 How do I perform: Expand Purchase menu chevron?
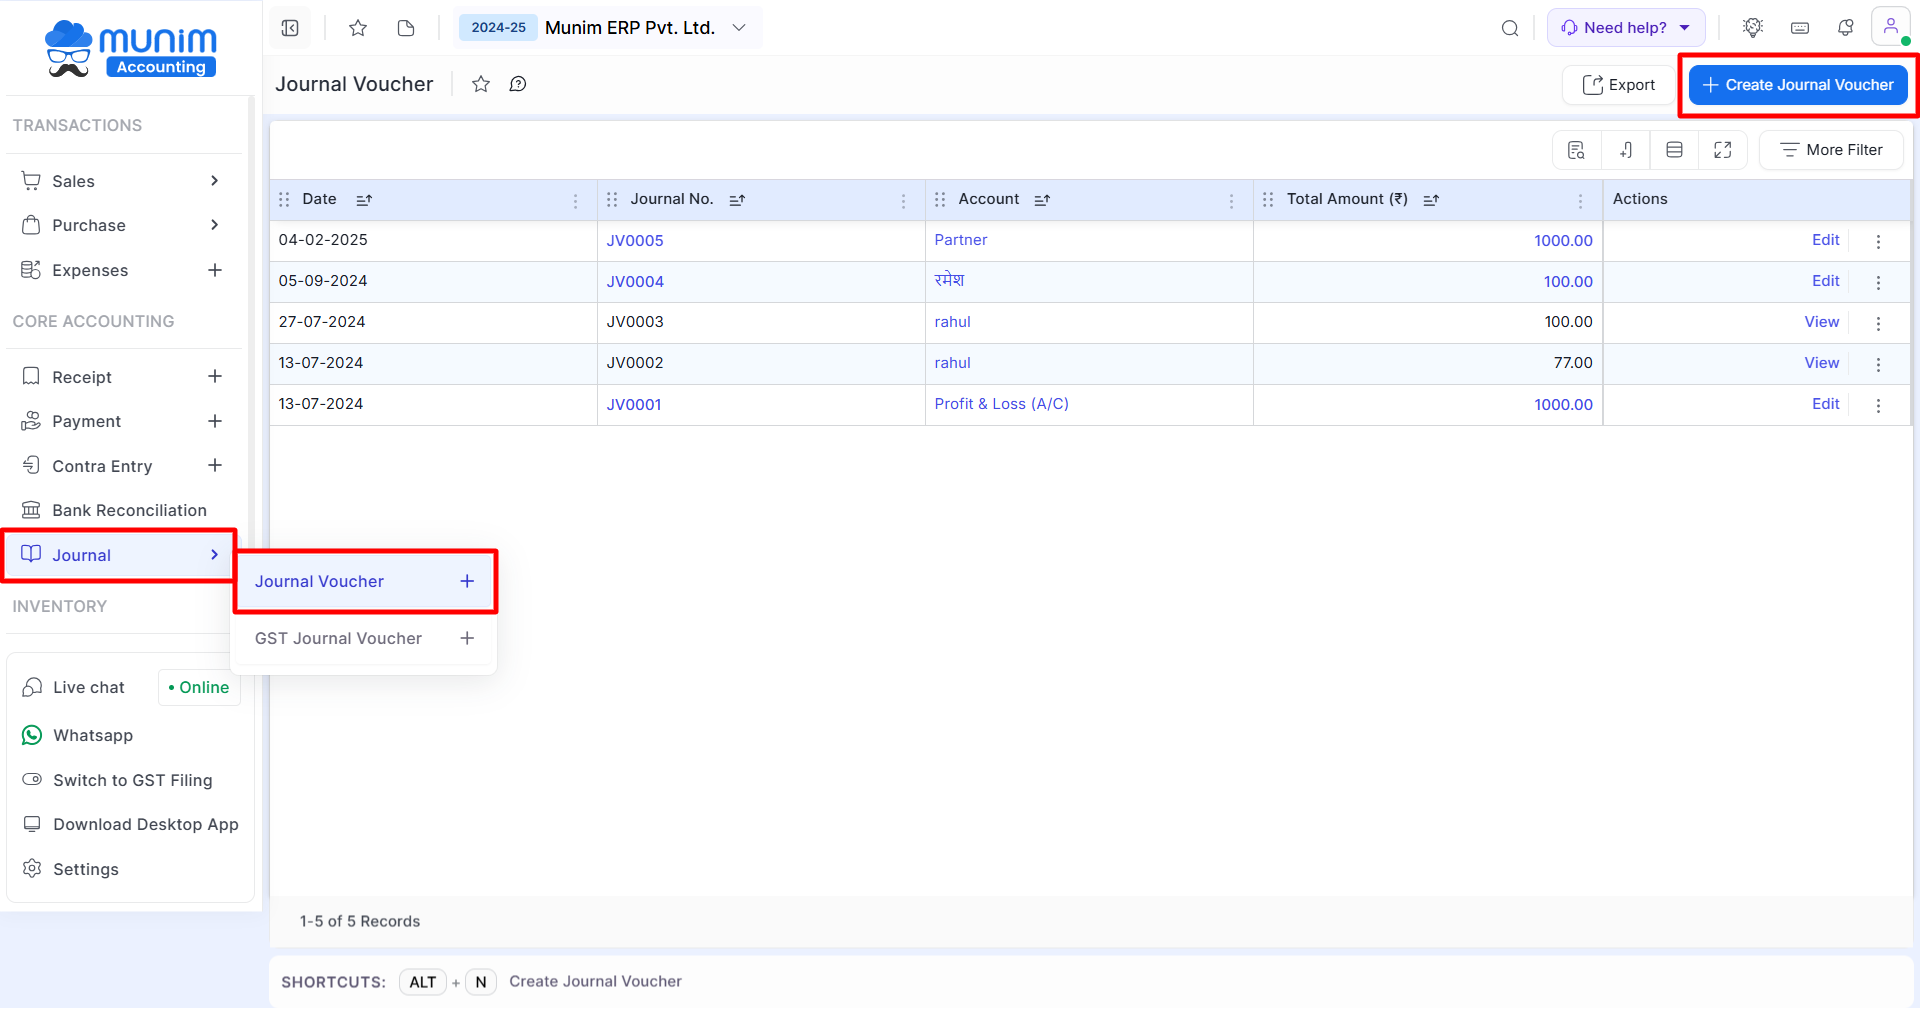click(x=214, y=225)
